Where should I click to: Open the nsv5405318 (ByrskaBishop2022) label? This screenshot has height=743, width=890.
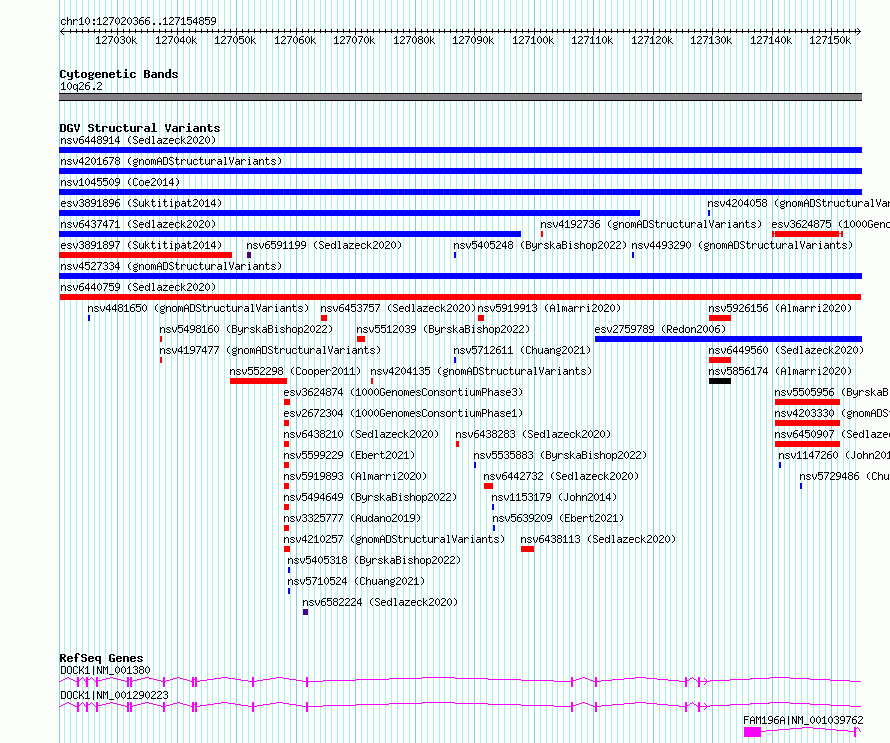tap(374, 560)
